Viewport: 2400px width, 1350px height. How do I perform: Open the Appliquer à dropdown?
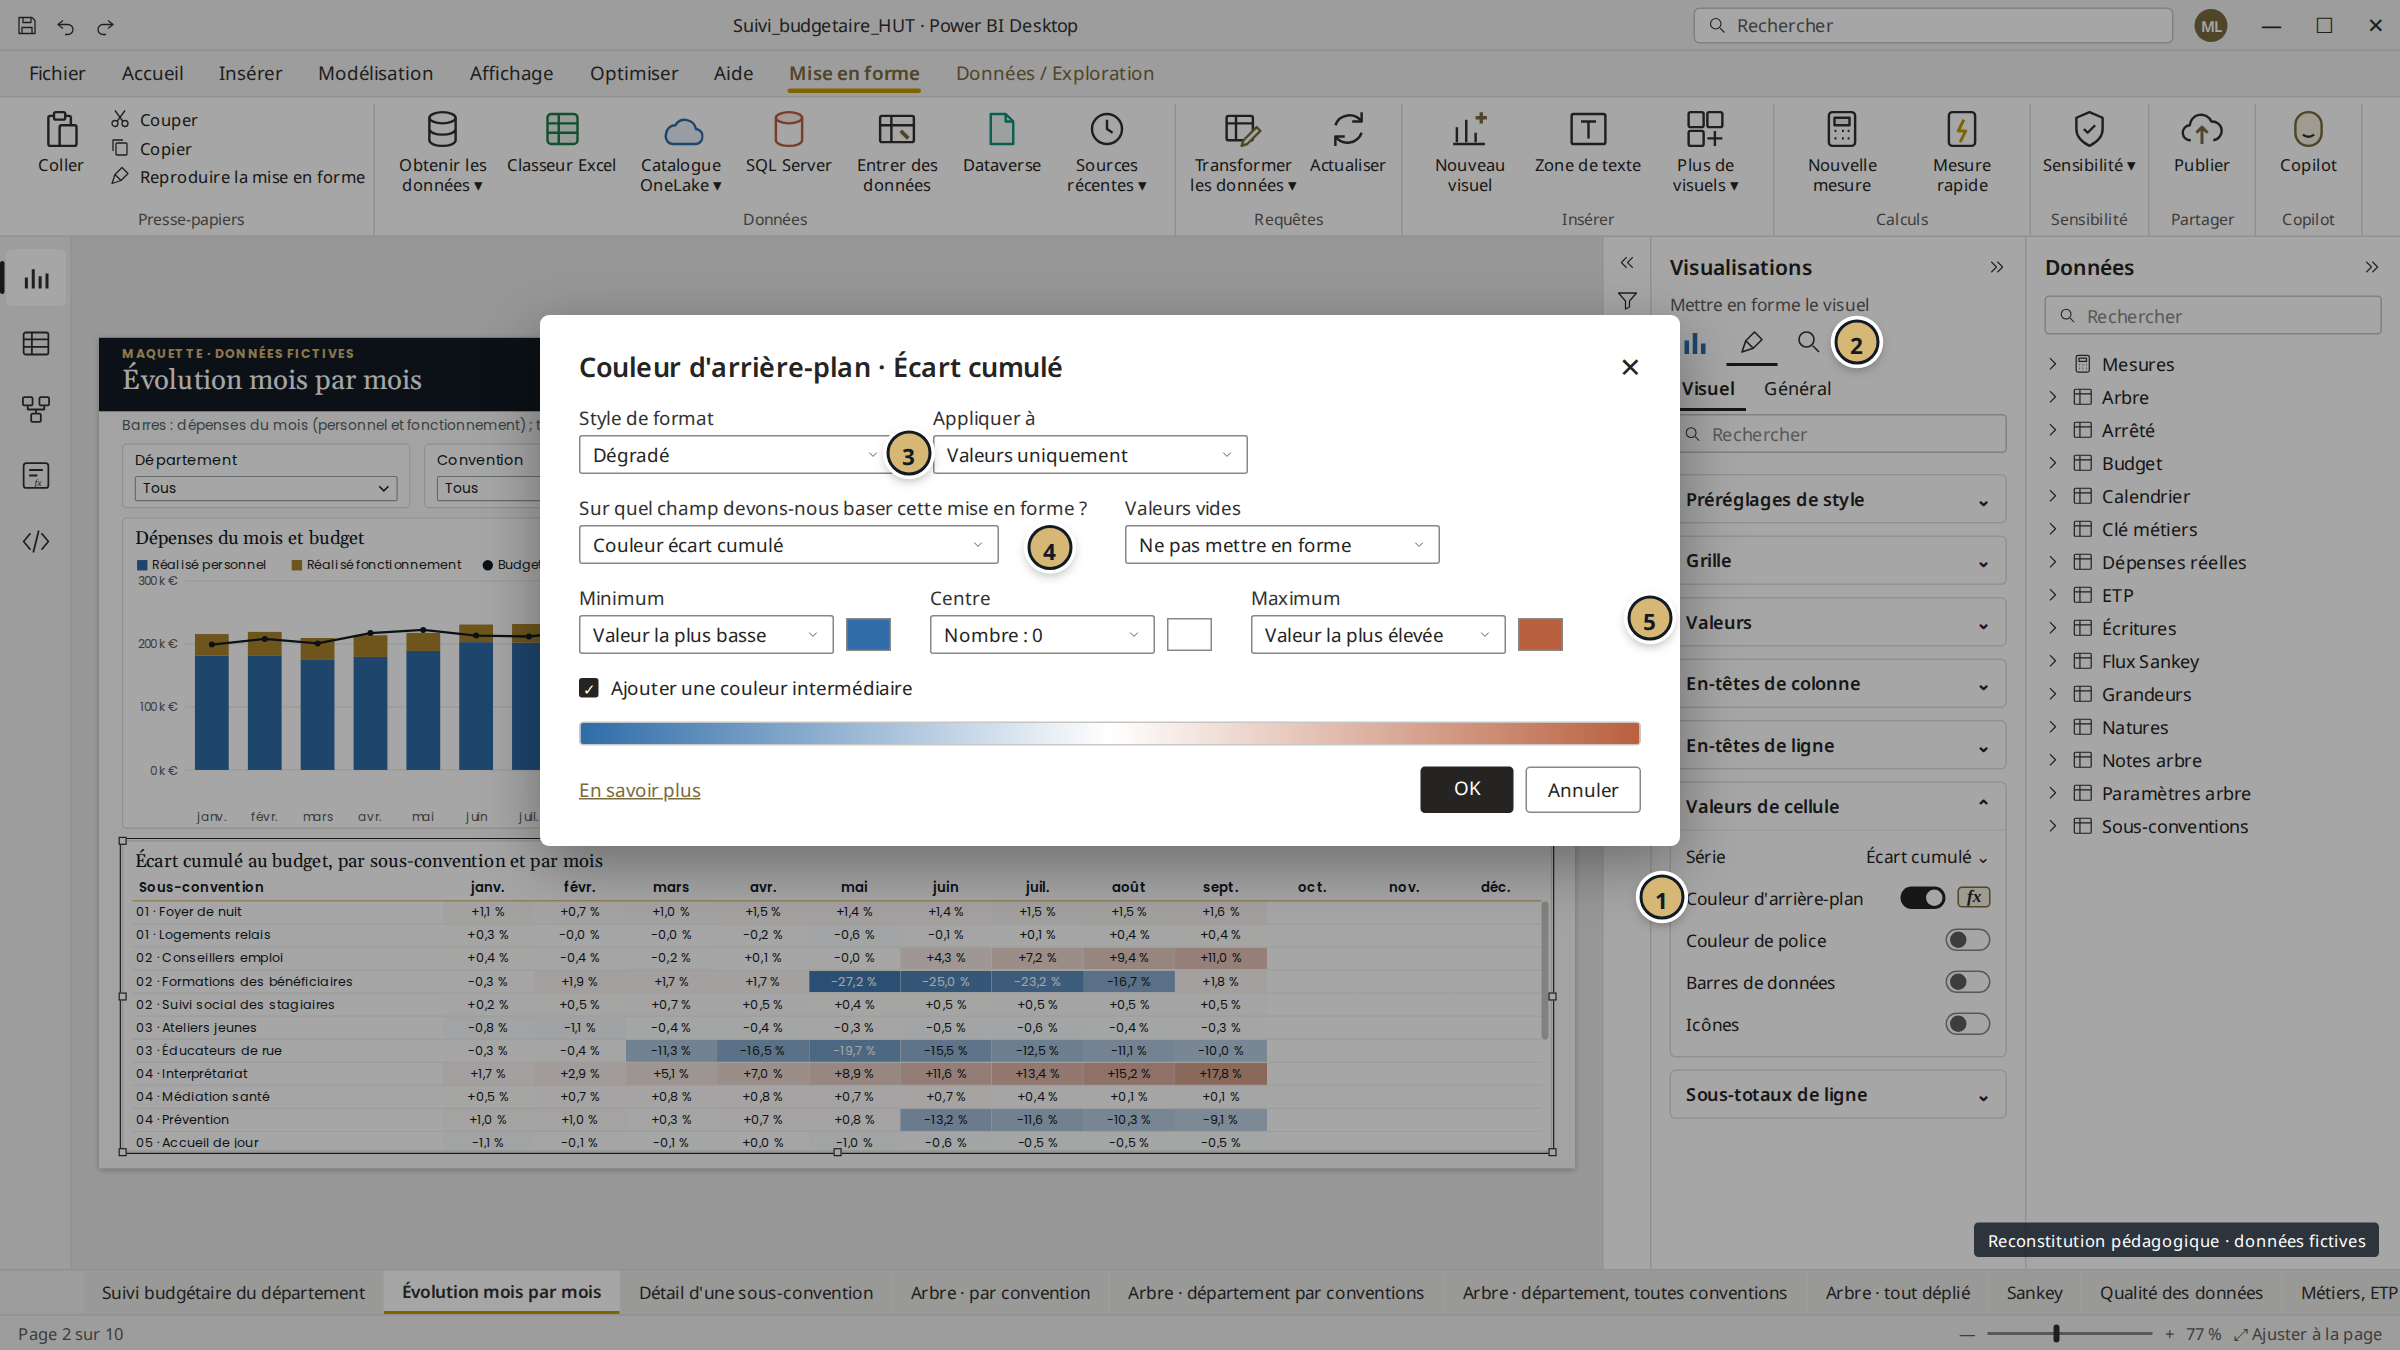click(x=1090, y=455)
